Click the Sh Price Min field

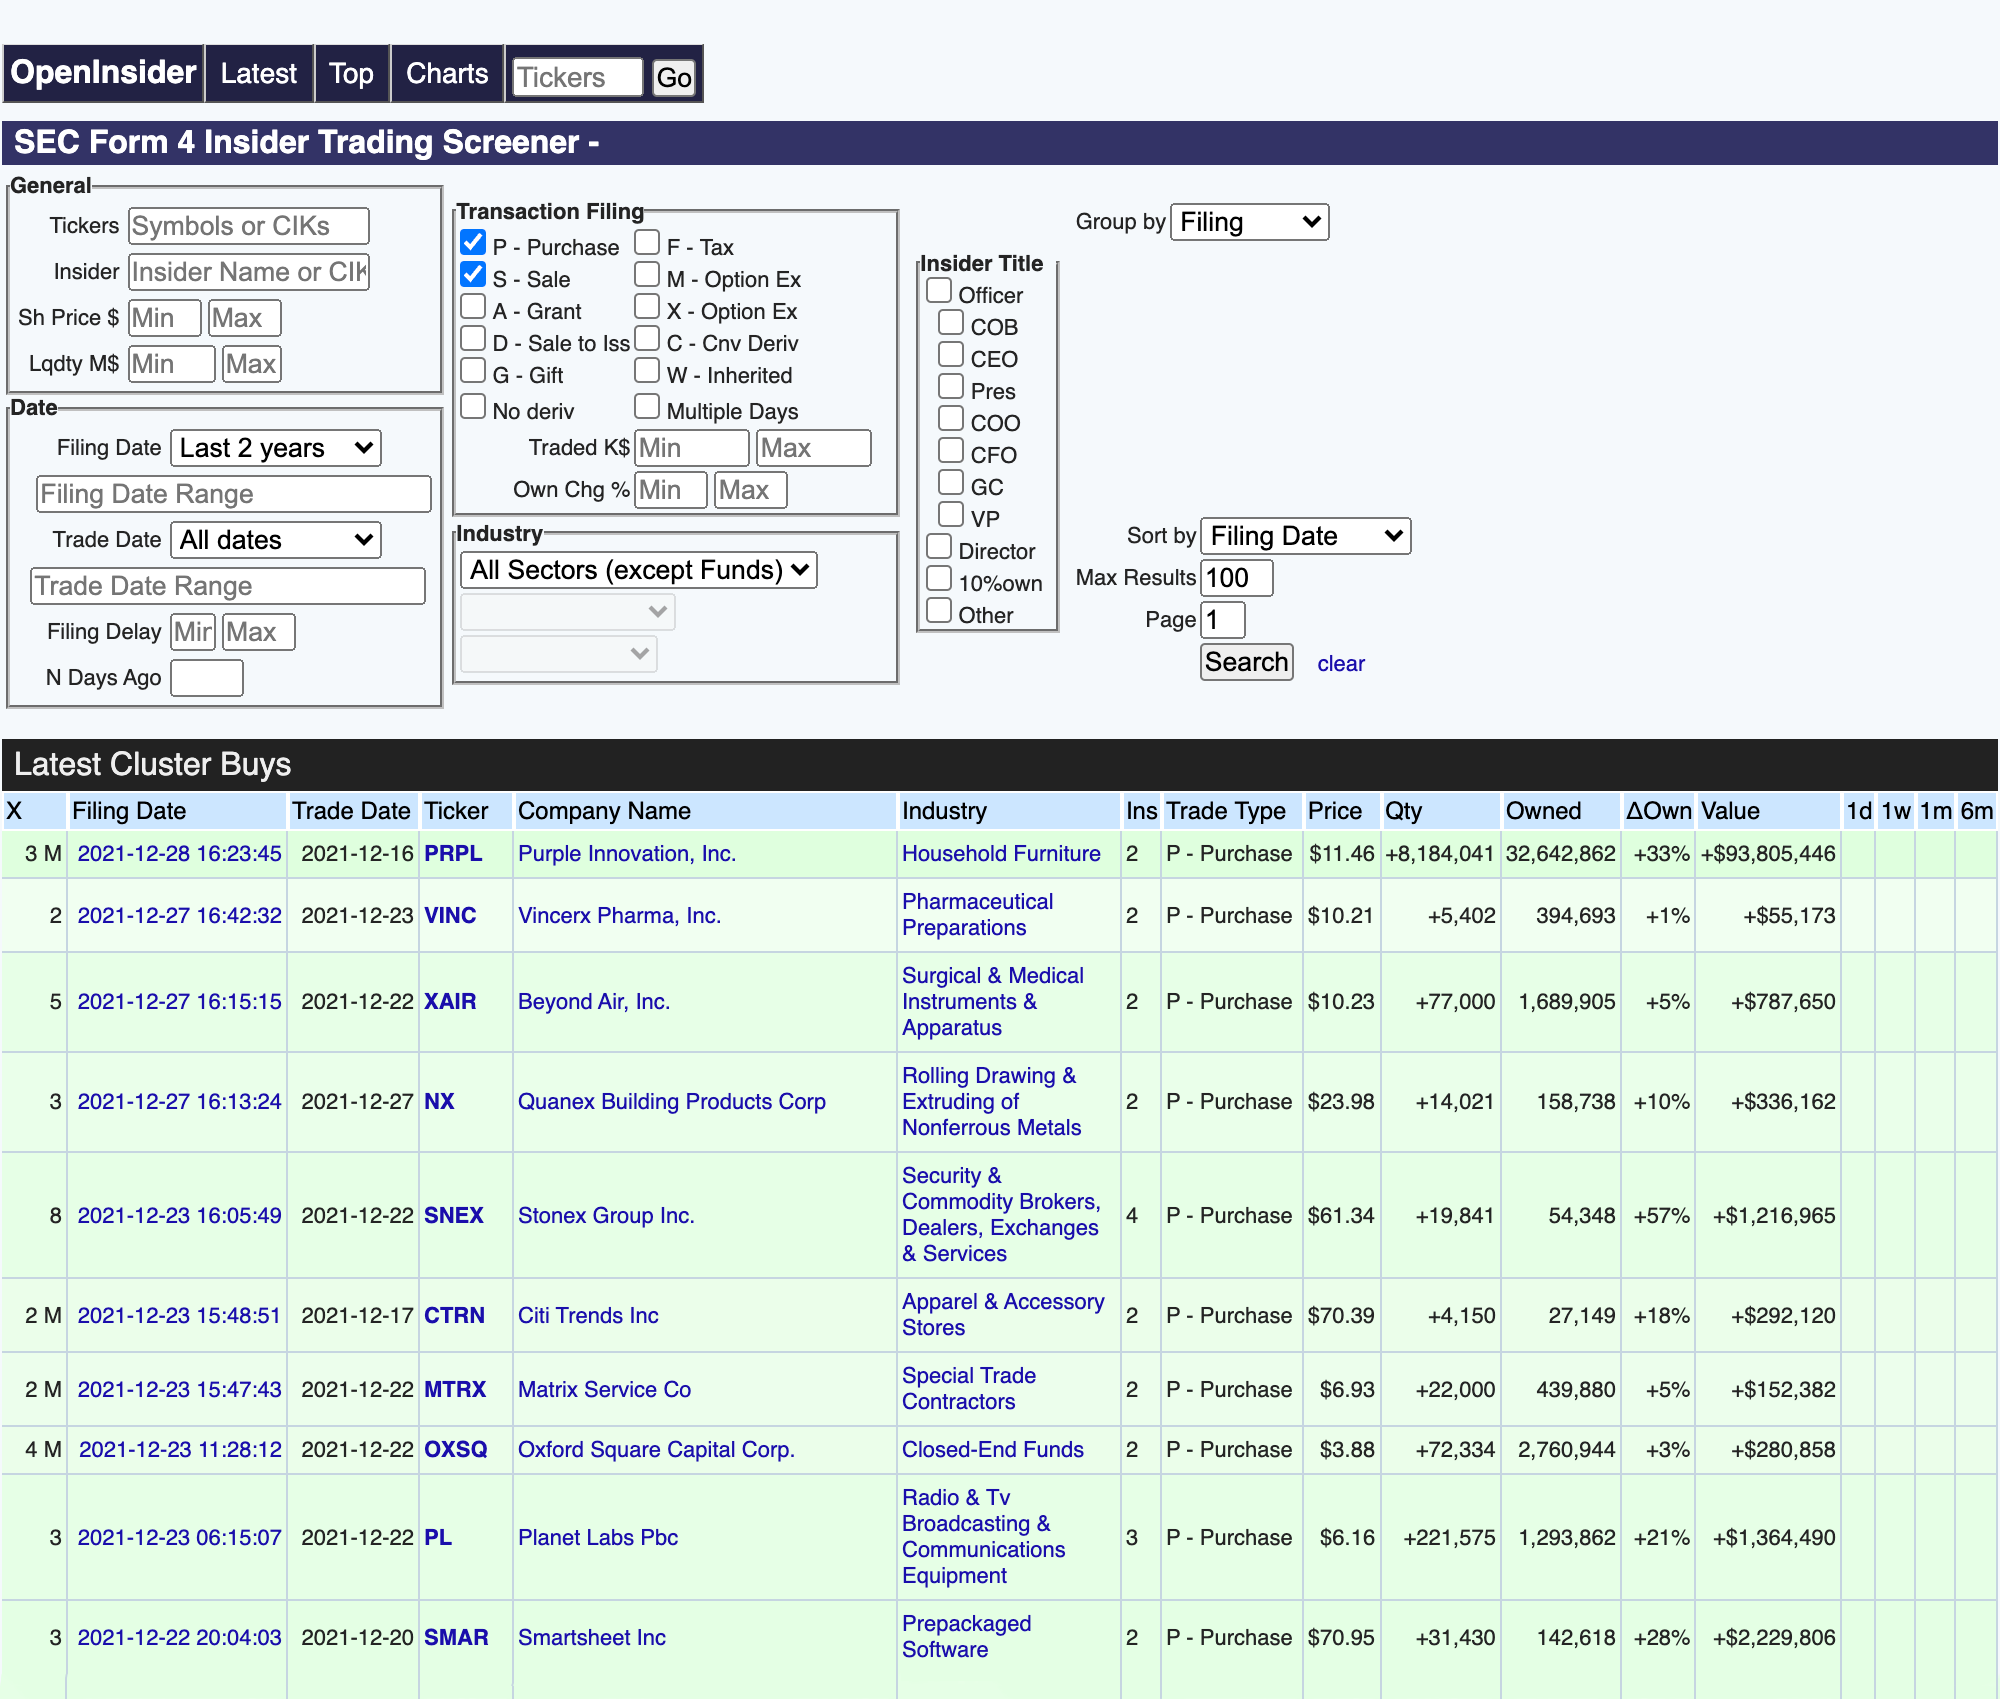[x=165, y=318]
